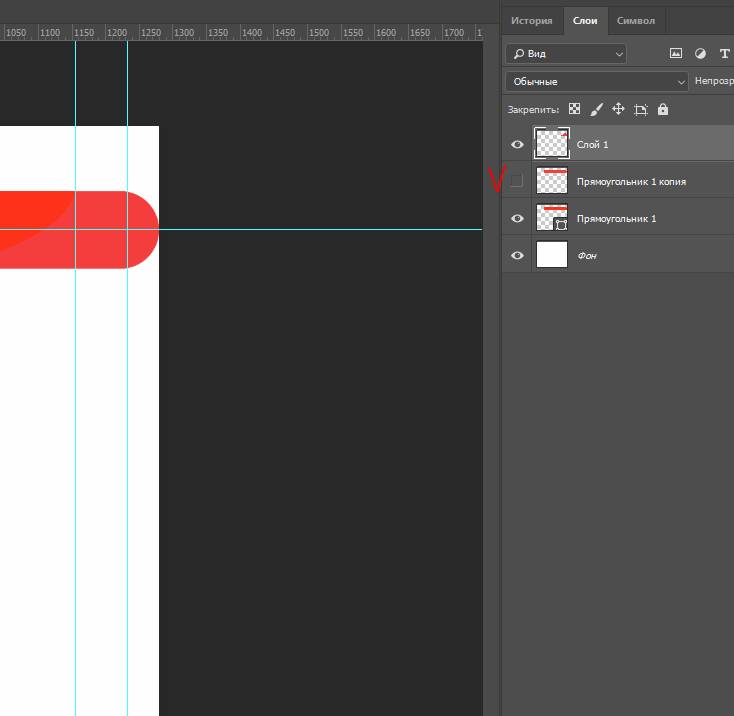Viewport: 734px width, 716px height.
Task: Lock transparent pixels with the checkerboard icon
Action: tap(574, 109)
